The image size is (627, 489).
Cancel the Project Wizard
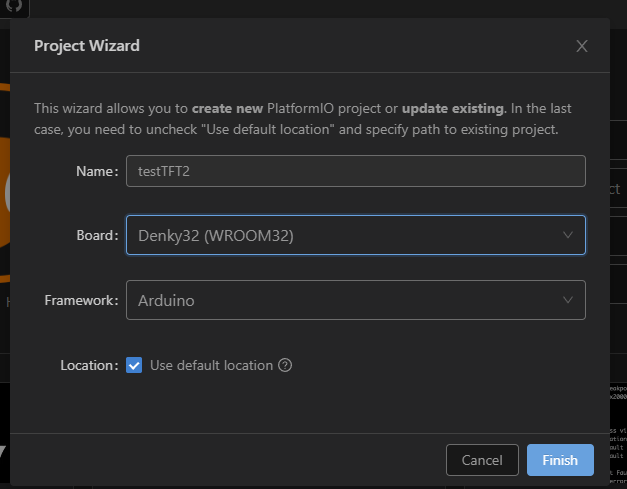point(482,460)
